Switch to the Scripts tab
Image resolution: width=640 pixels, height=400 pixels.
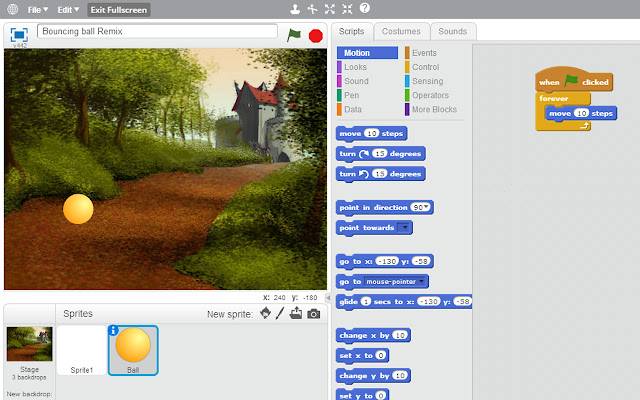coord(351,31)
